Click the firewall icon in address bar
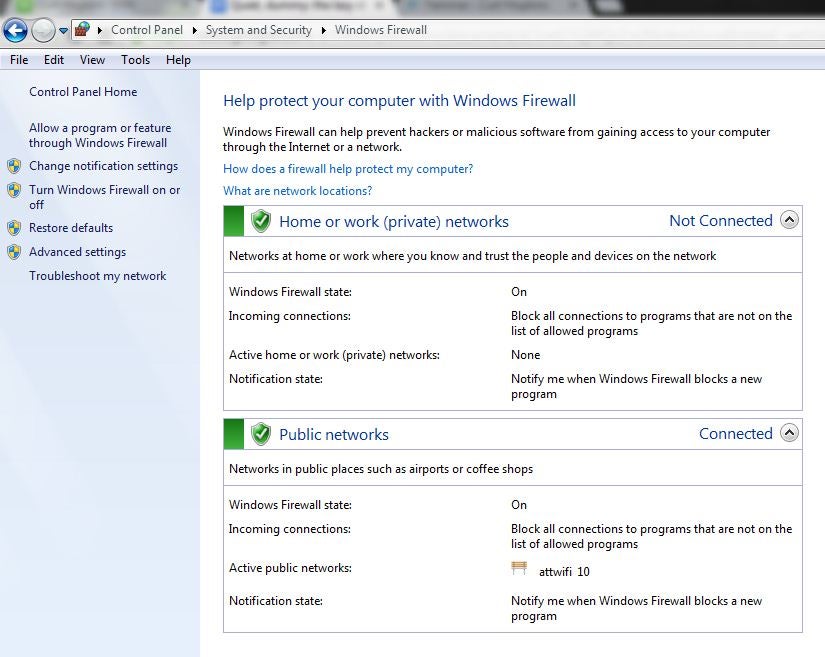This screenshot has height=657, width=825. (x=82, y=29)
